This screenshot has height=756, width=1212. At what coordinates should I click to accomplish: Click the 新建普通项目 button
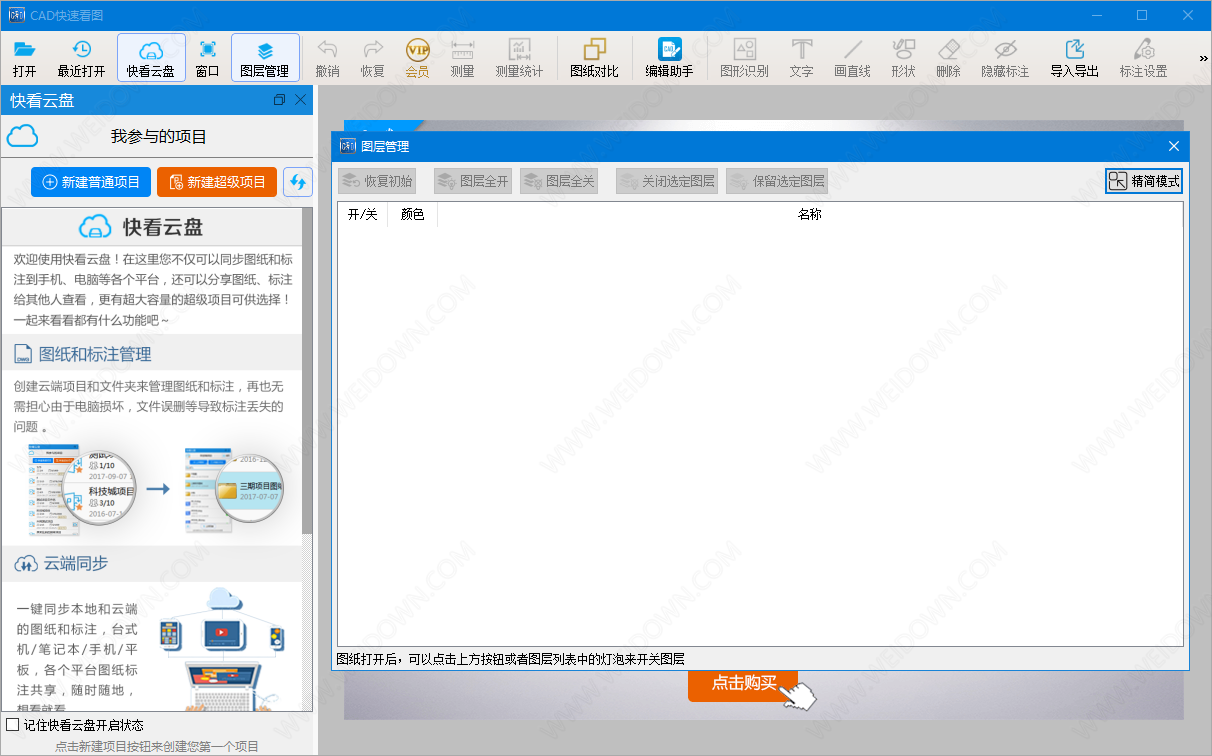click(x=91, y=181)
